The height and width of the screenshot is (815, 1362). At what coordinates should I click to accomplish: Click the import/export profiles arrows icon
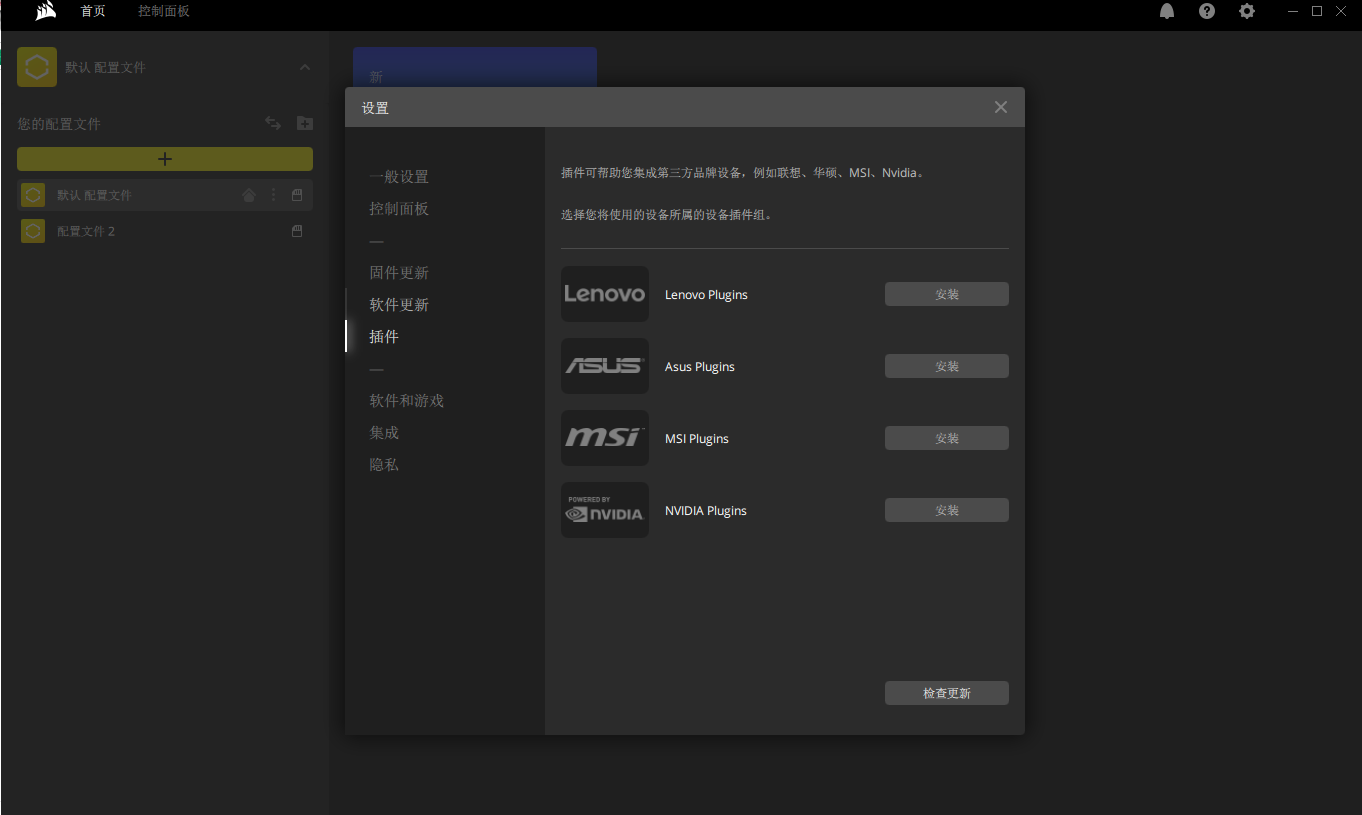(x=273, y=123)
